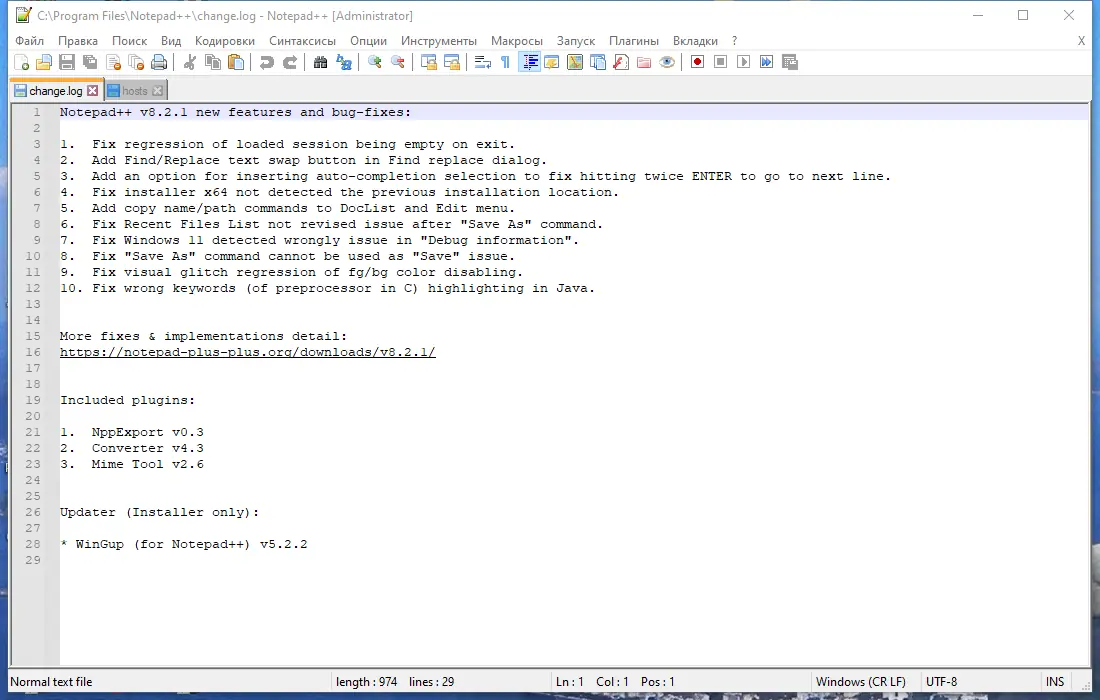Click the INS status bar indicator

click(x=1055, y=682)
